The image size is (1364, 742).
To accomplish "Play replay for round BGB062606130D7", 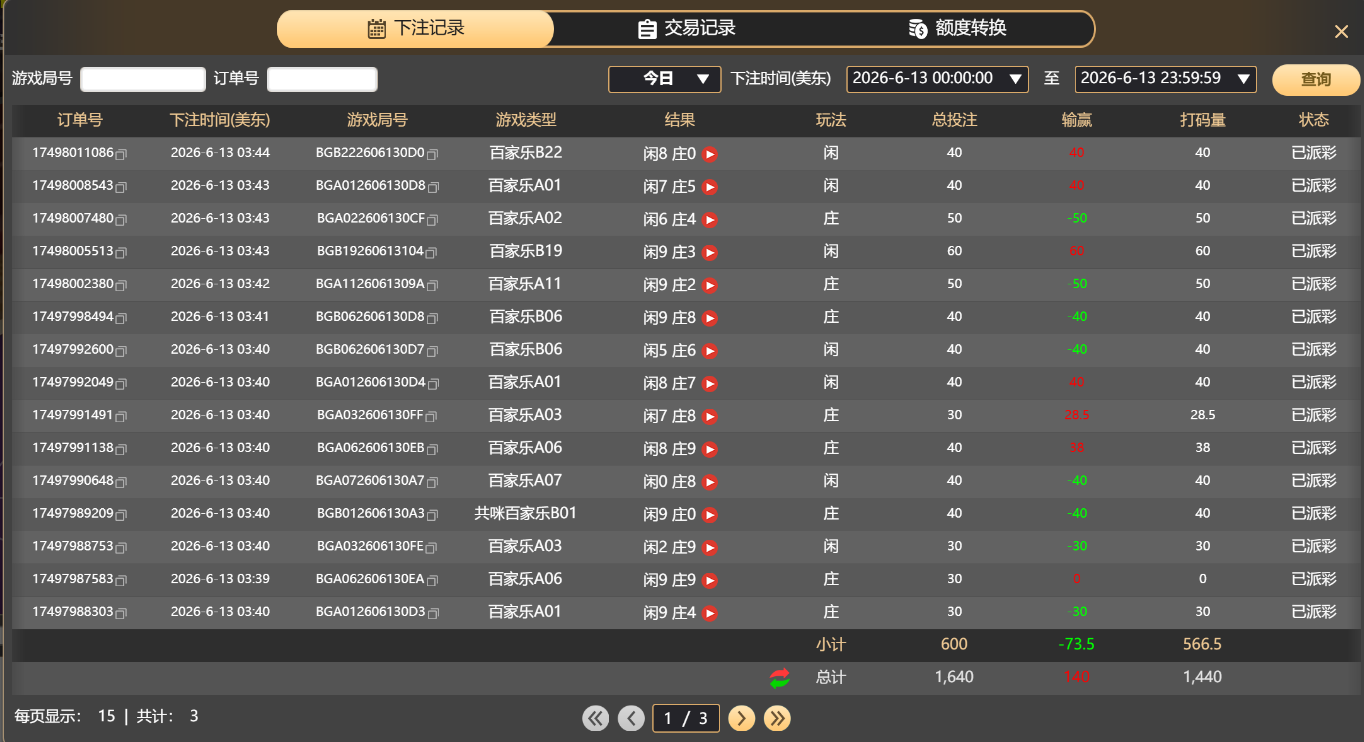I will pos(710,351).
